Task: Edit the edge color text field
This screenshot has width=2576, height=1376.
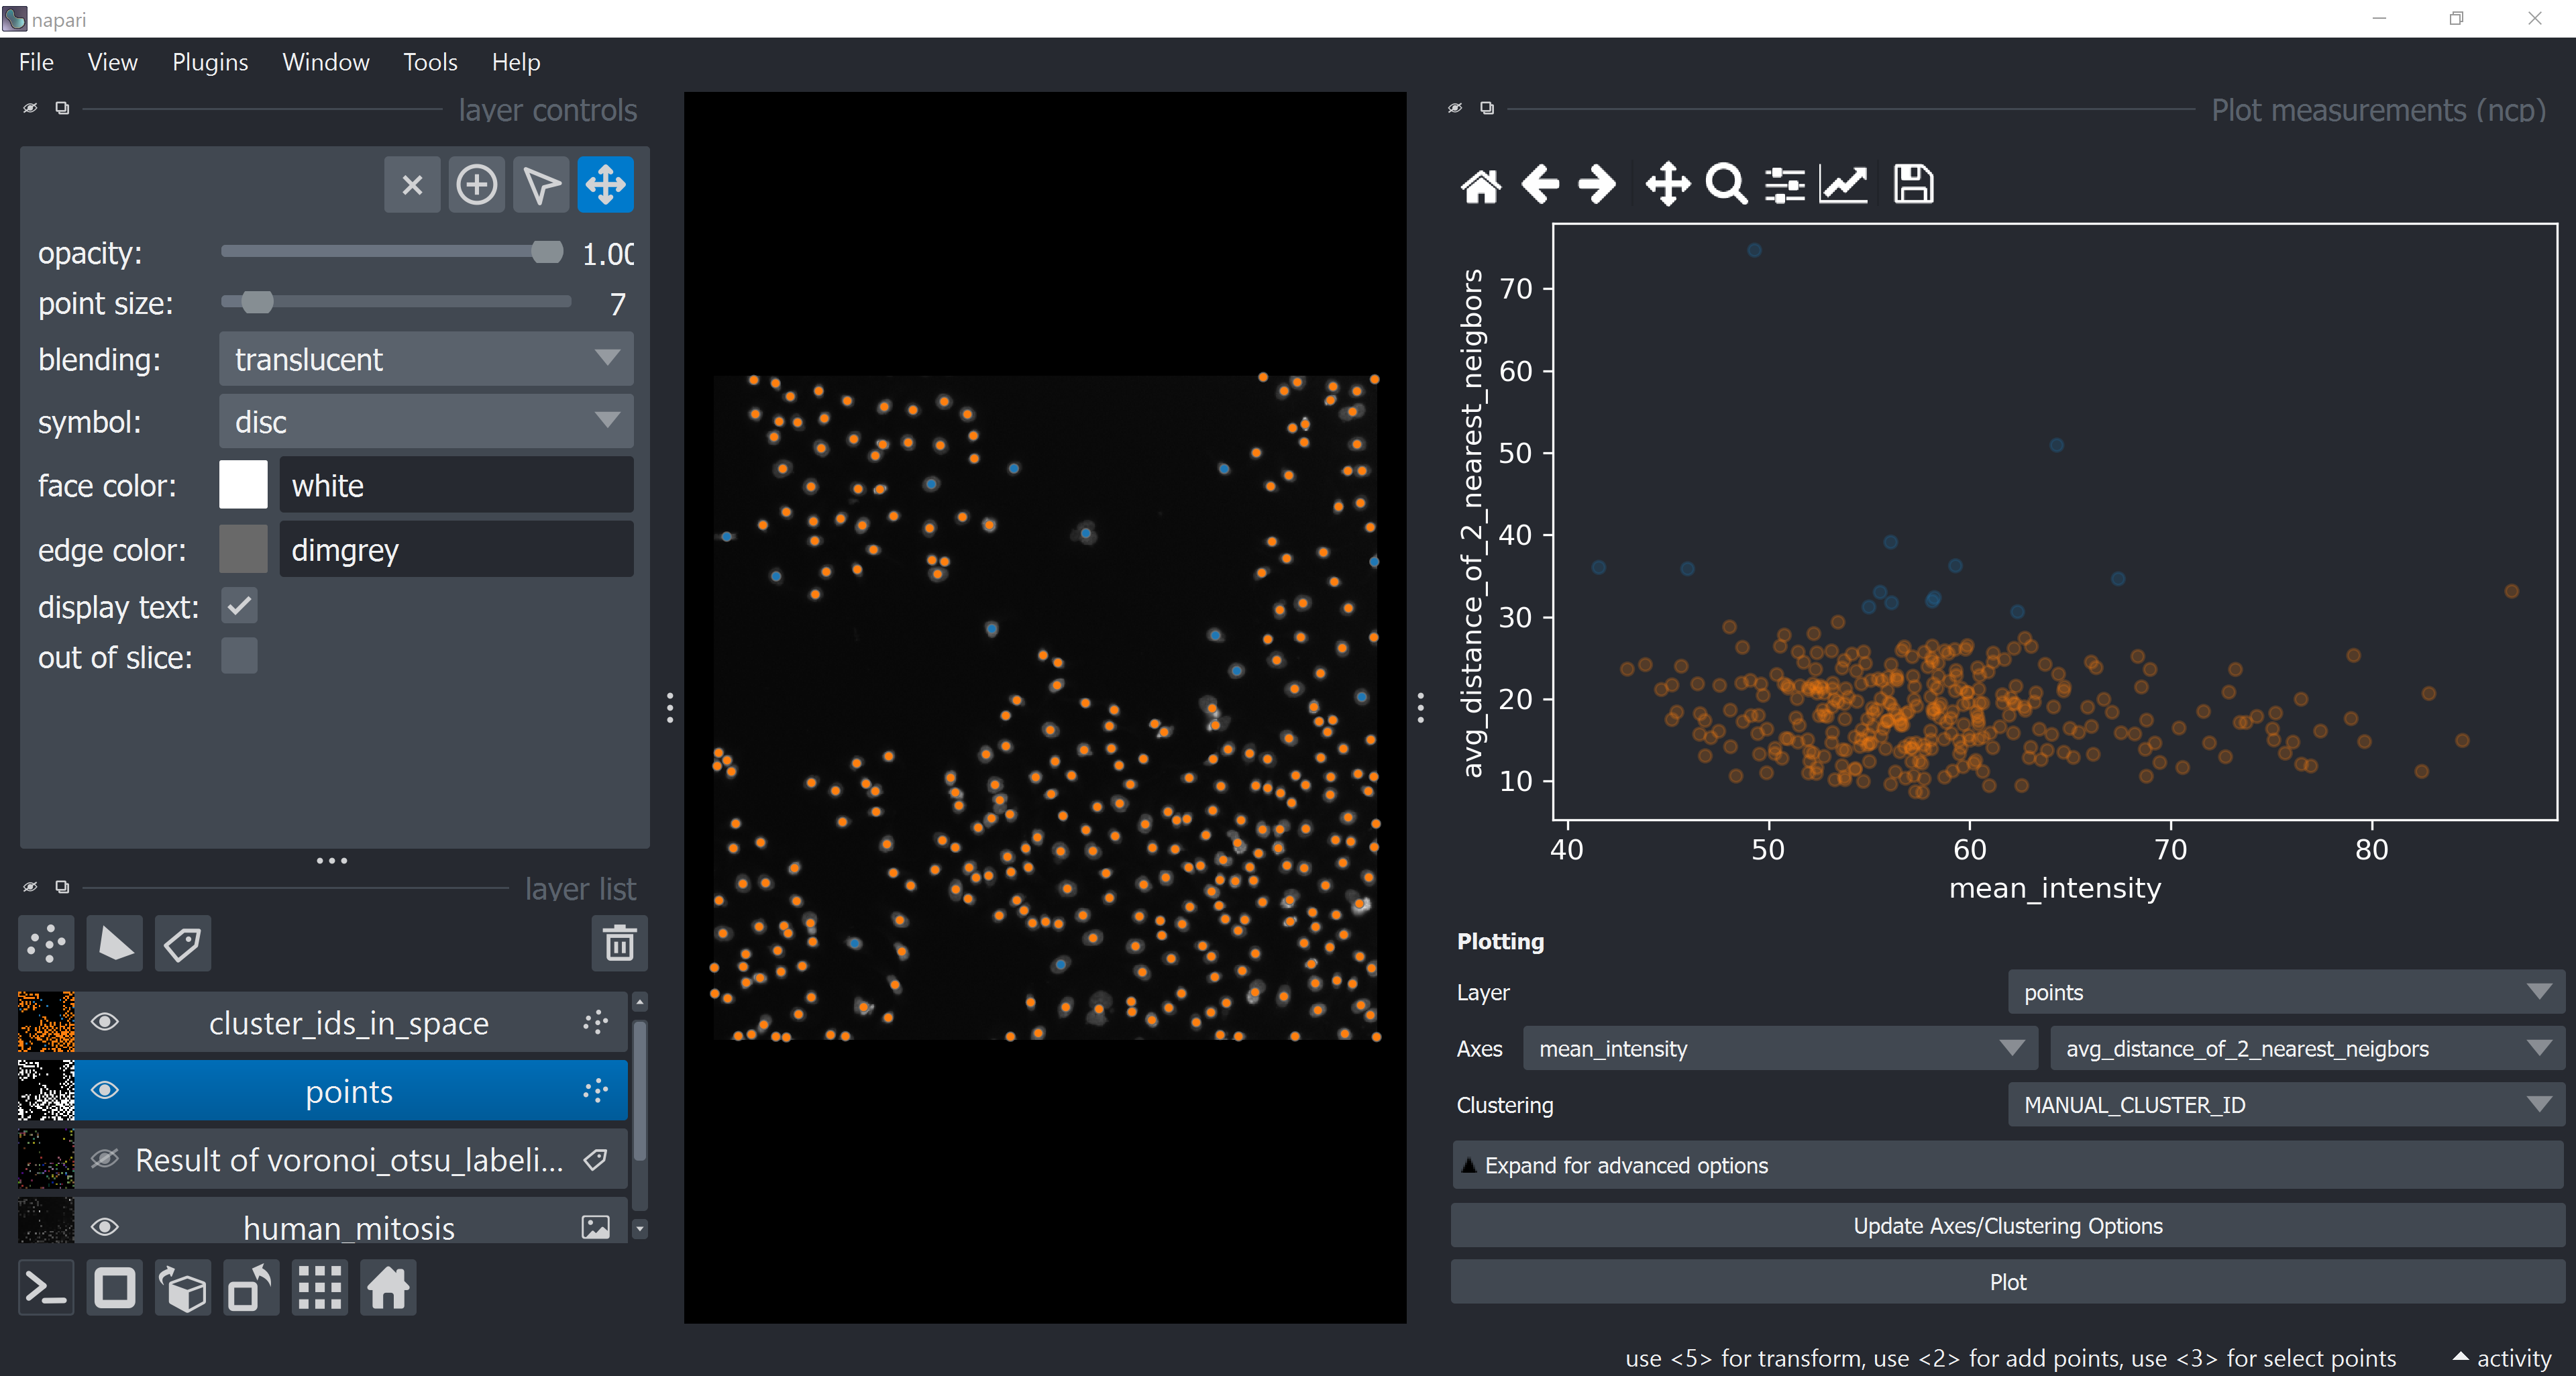Action: (x=456, y=549)
